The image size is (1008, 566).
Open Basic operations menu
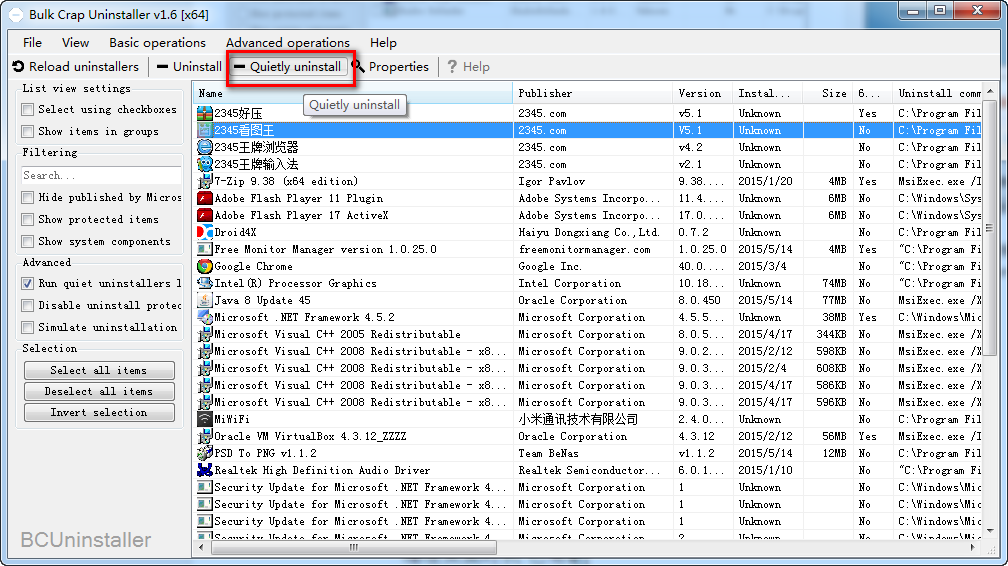coord(158,42)
